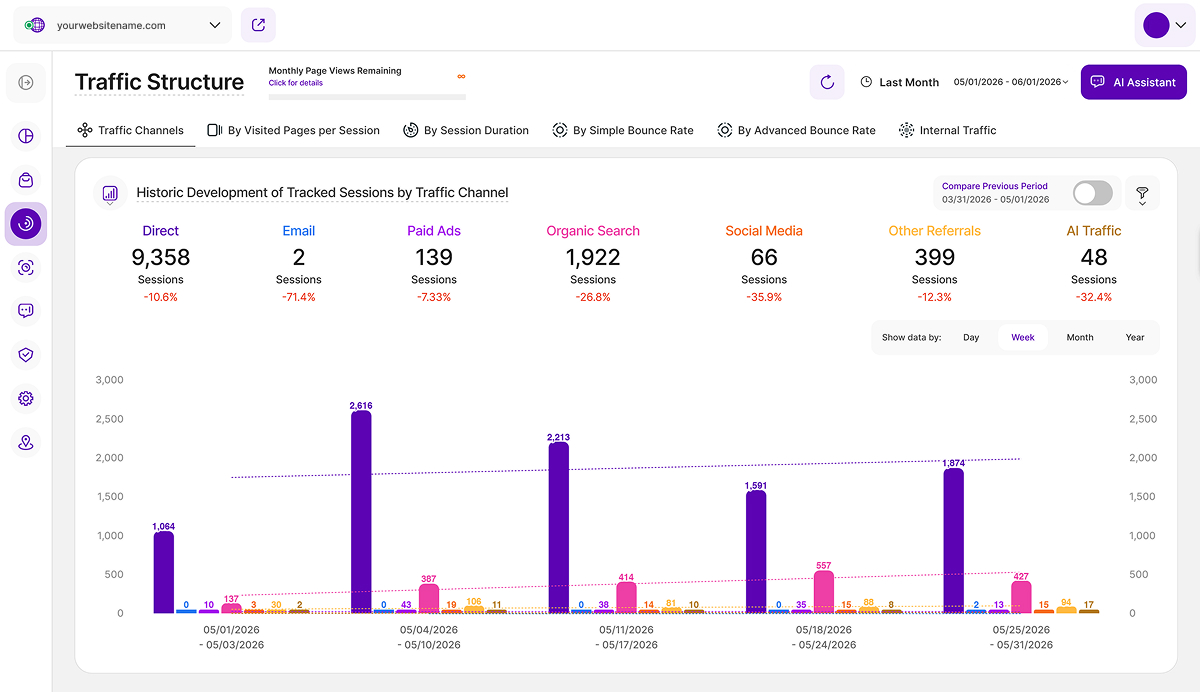Open the settings gear sidebar icon
Screen dimensions: 1200x692
pos(26,398)
